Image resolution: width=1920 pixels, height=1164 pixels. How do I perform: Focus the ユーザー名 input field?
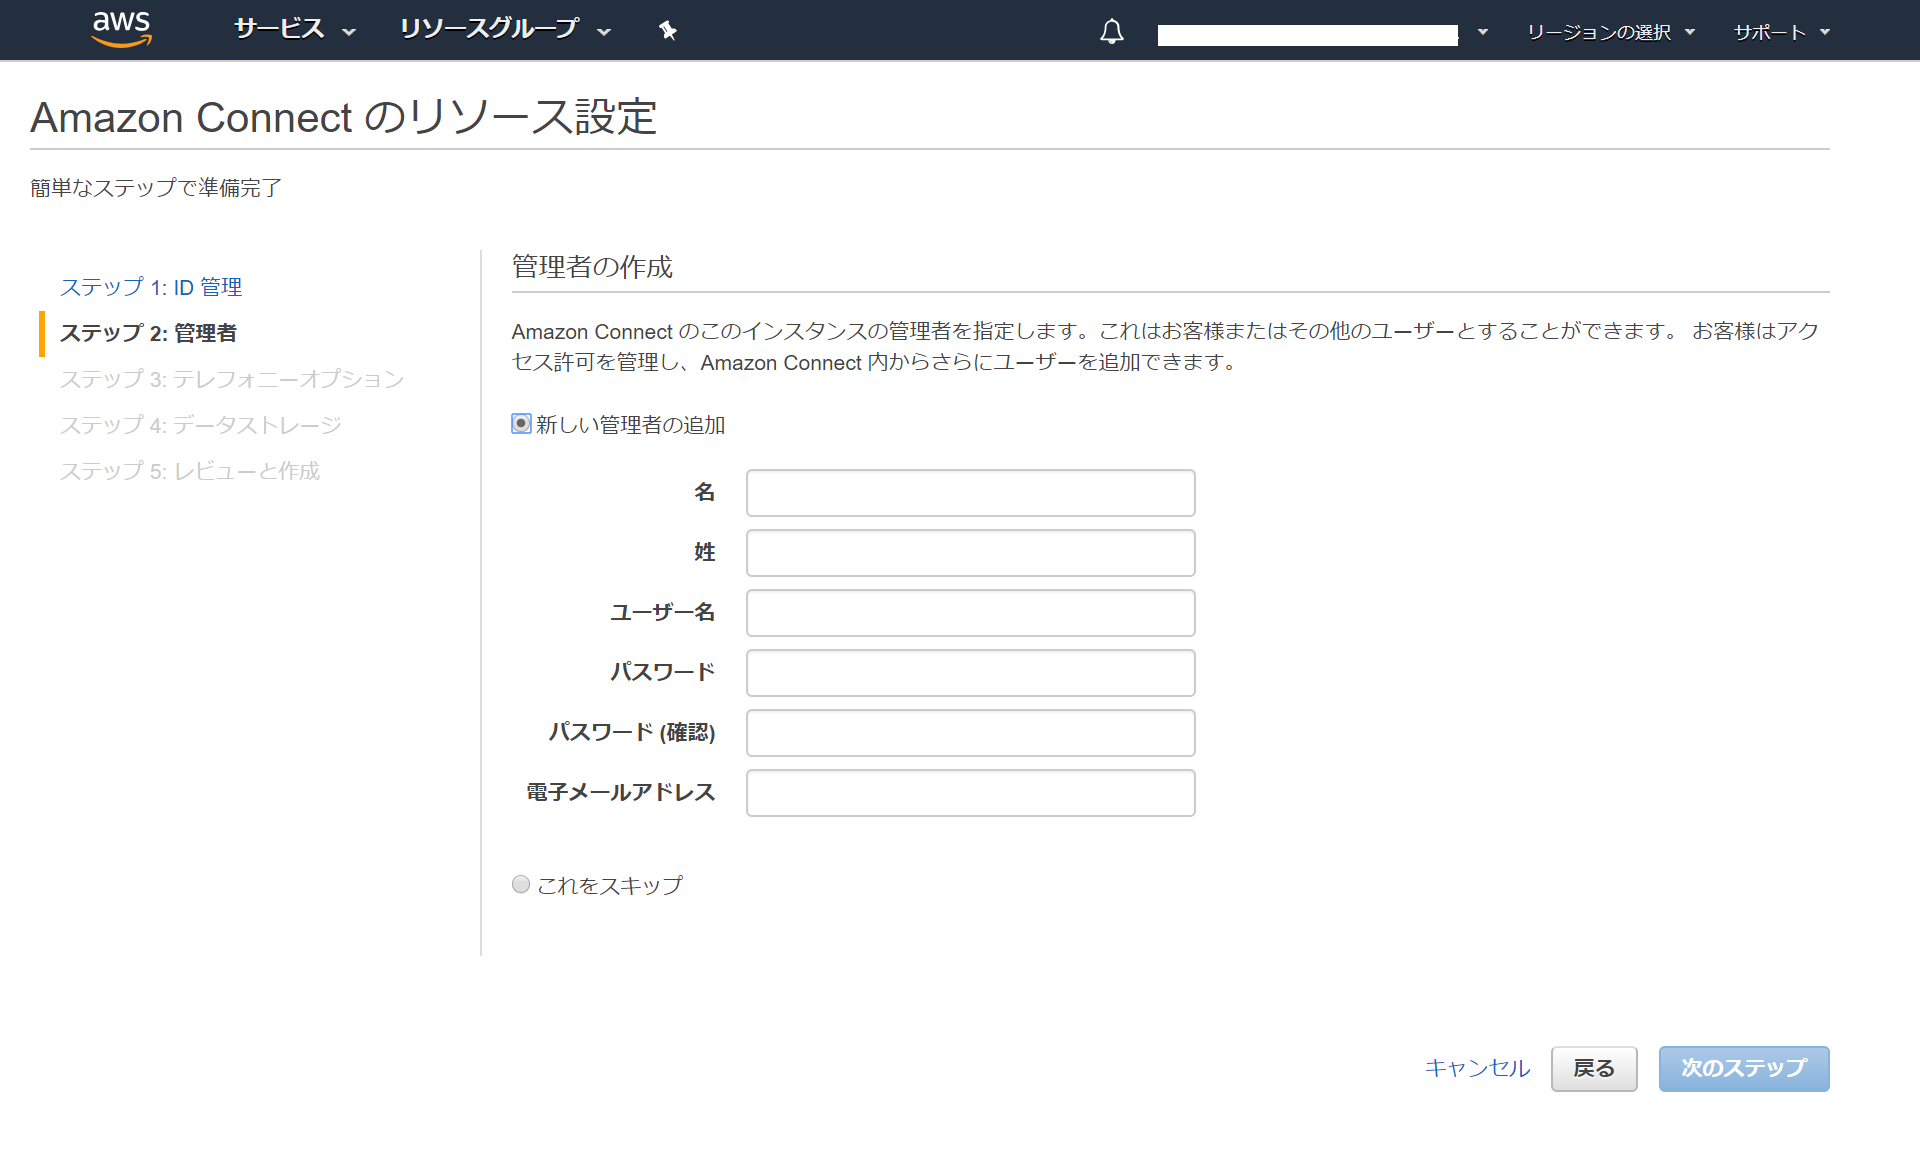pos(970,613)
